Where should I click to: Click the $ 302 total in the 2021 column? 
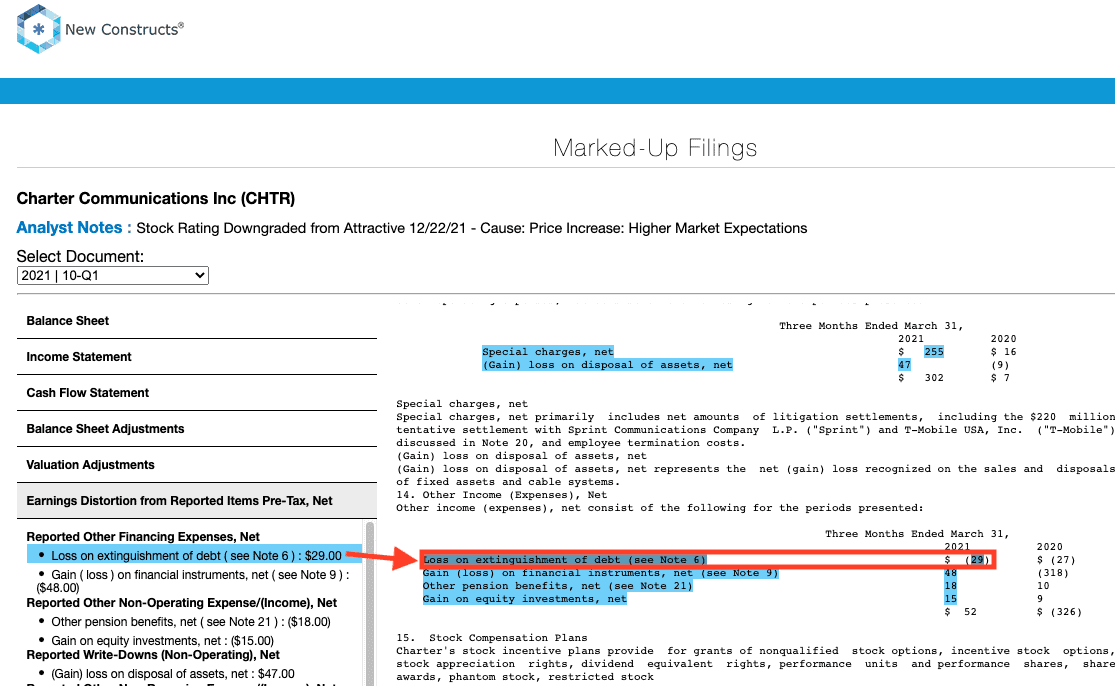[x=921, y=378]
